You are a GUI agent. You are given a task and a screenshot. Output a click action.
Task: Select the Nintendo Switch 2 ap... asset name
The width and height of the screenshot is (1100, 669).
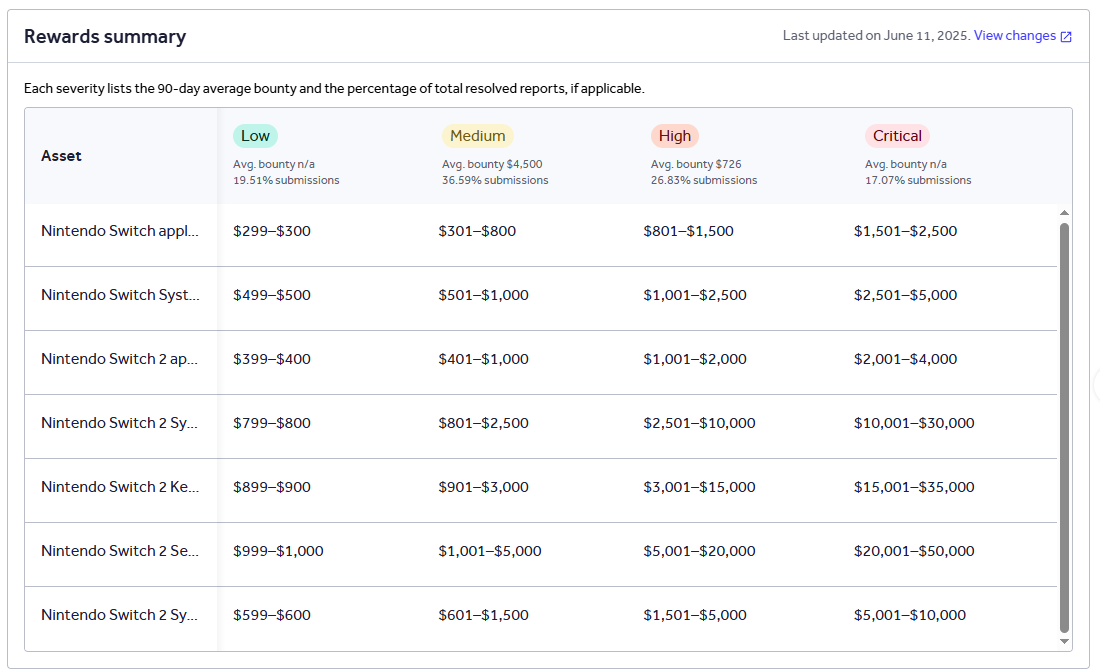119,359
